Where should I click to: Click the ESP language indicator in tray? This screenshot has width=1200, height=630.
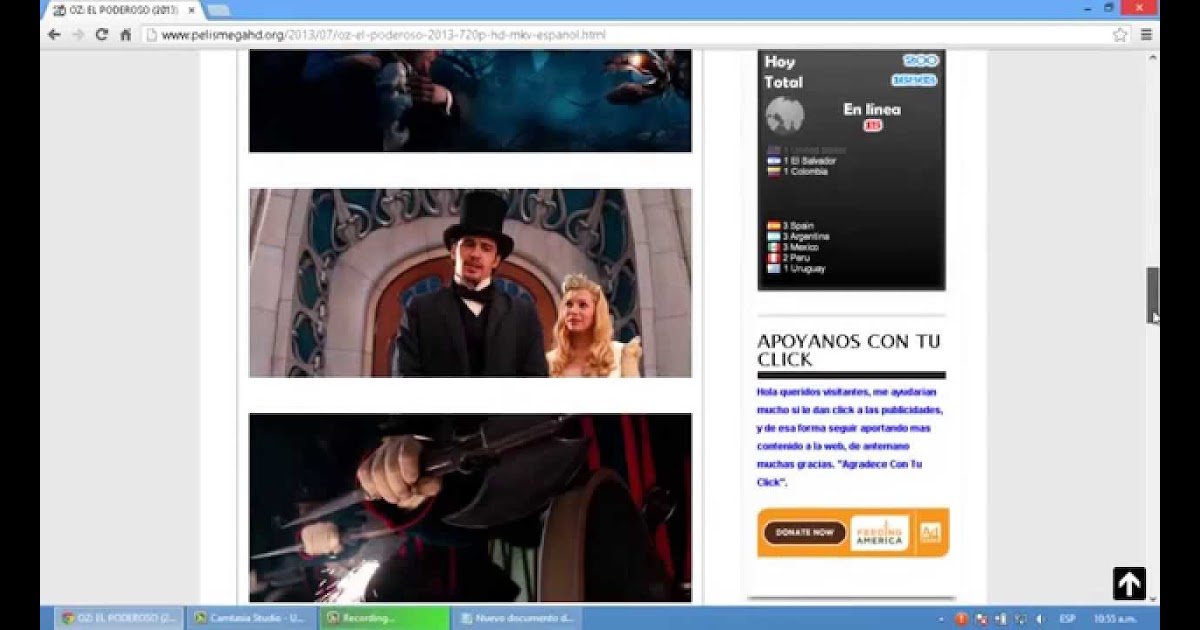tap(1067, 619)
